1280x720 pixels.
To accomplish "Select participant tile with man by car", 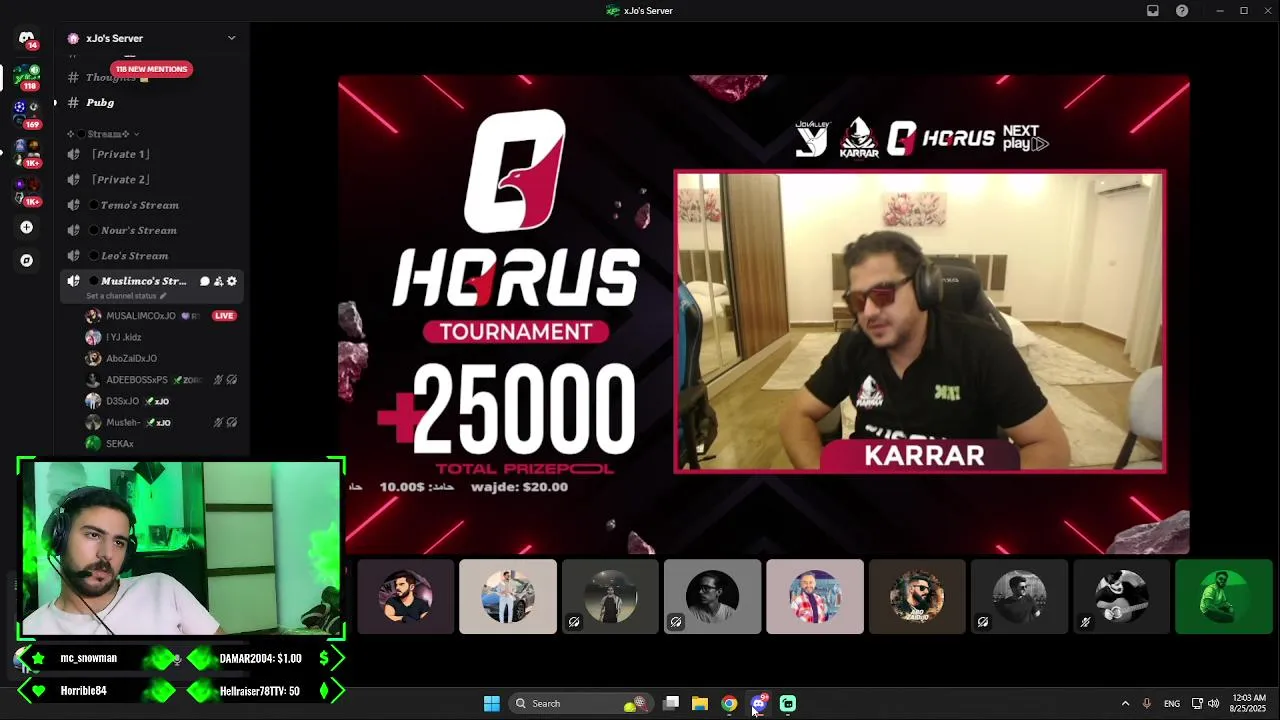I will pyautogui.click(x=508, y=597).
